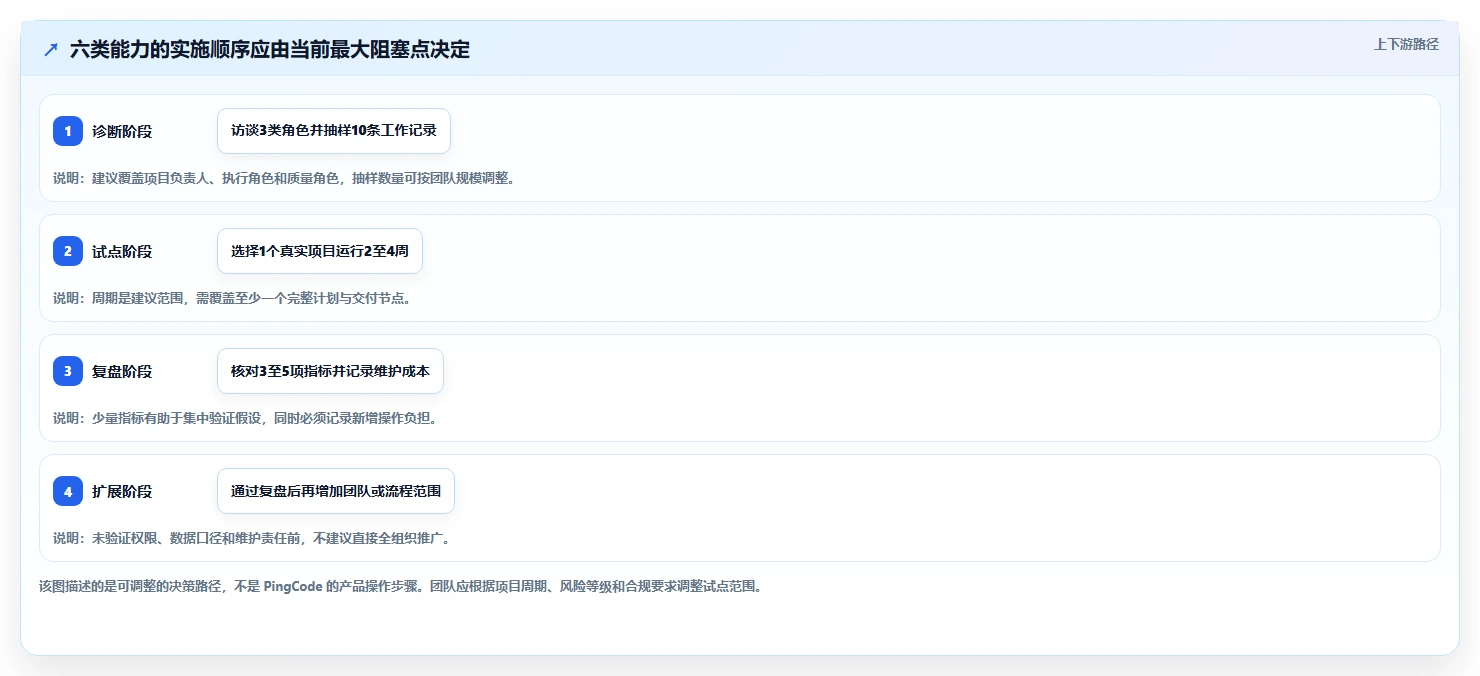Image resolution: width=1480 pixels, height=676 pixels.
Task: Click the step 4 number badge
Action: [x=68, y=491]
